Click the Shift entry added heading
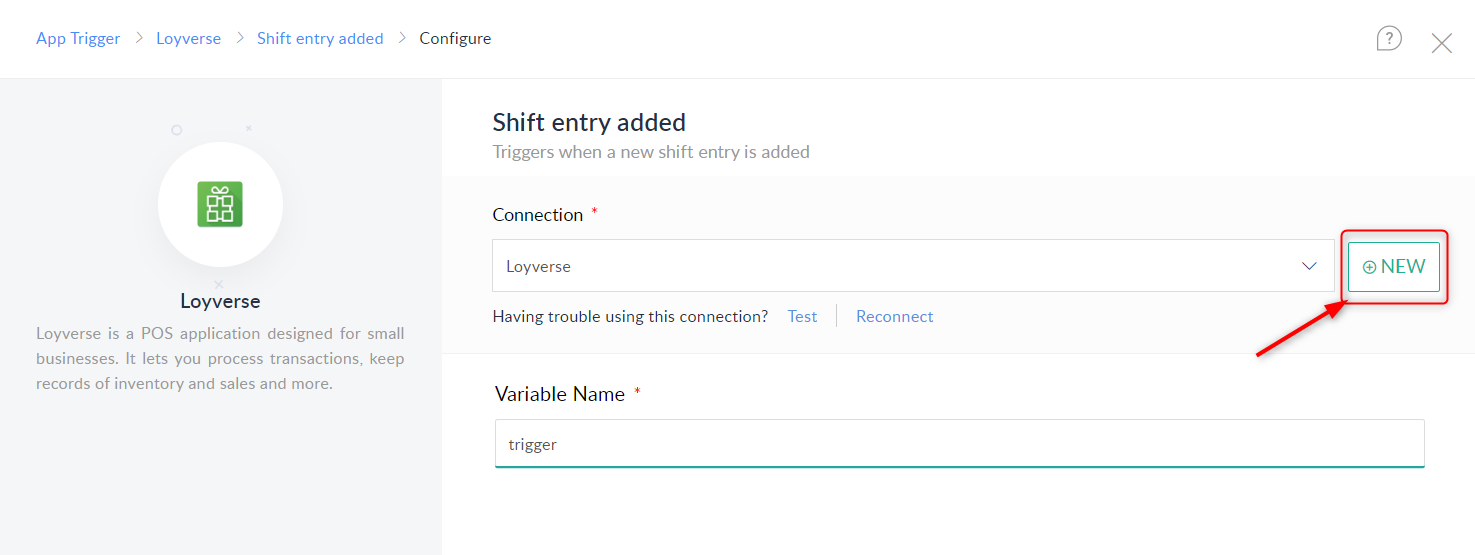1475x555 pixels. tap(589, 123)
